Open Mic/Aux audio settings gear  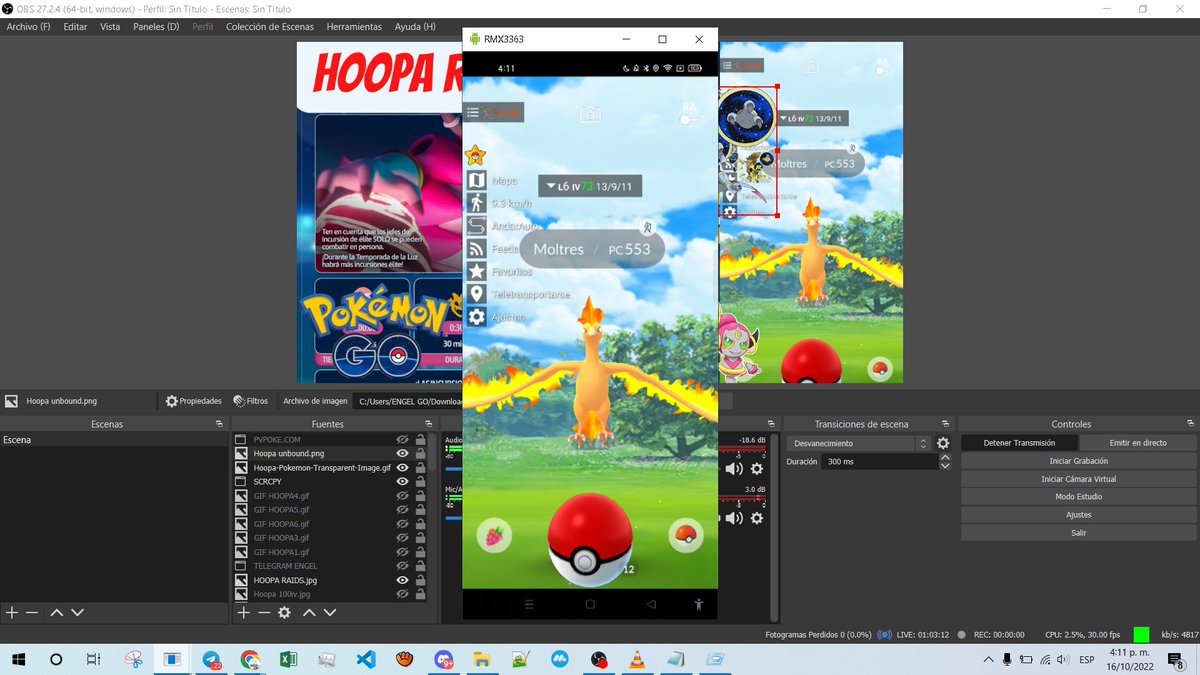[x=757, y=518]
